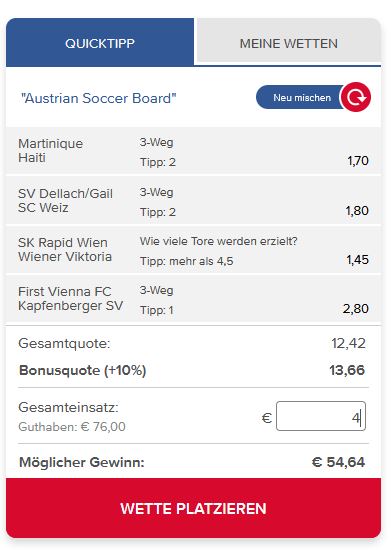This screenshot has width=391, height=550.
Task: Click the Bonusquote (+10%) label
Action: [82, 370]
